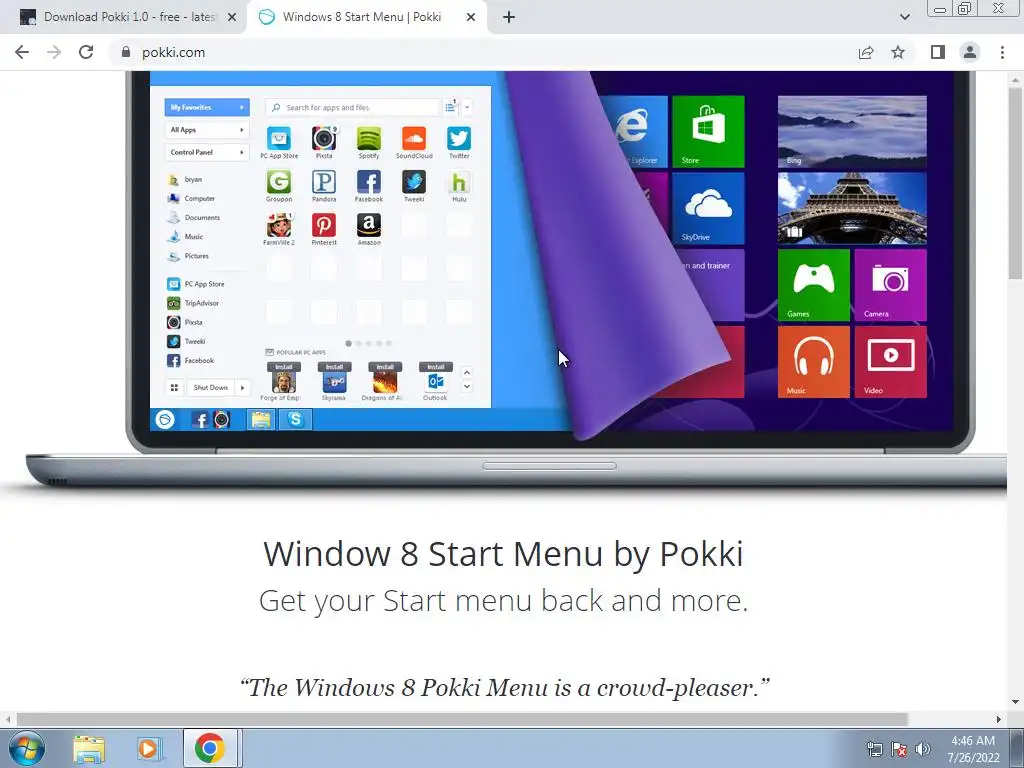Open the Windows Start button
The image size is (1024, 768).
pos(27,748)
